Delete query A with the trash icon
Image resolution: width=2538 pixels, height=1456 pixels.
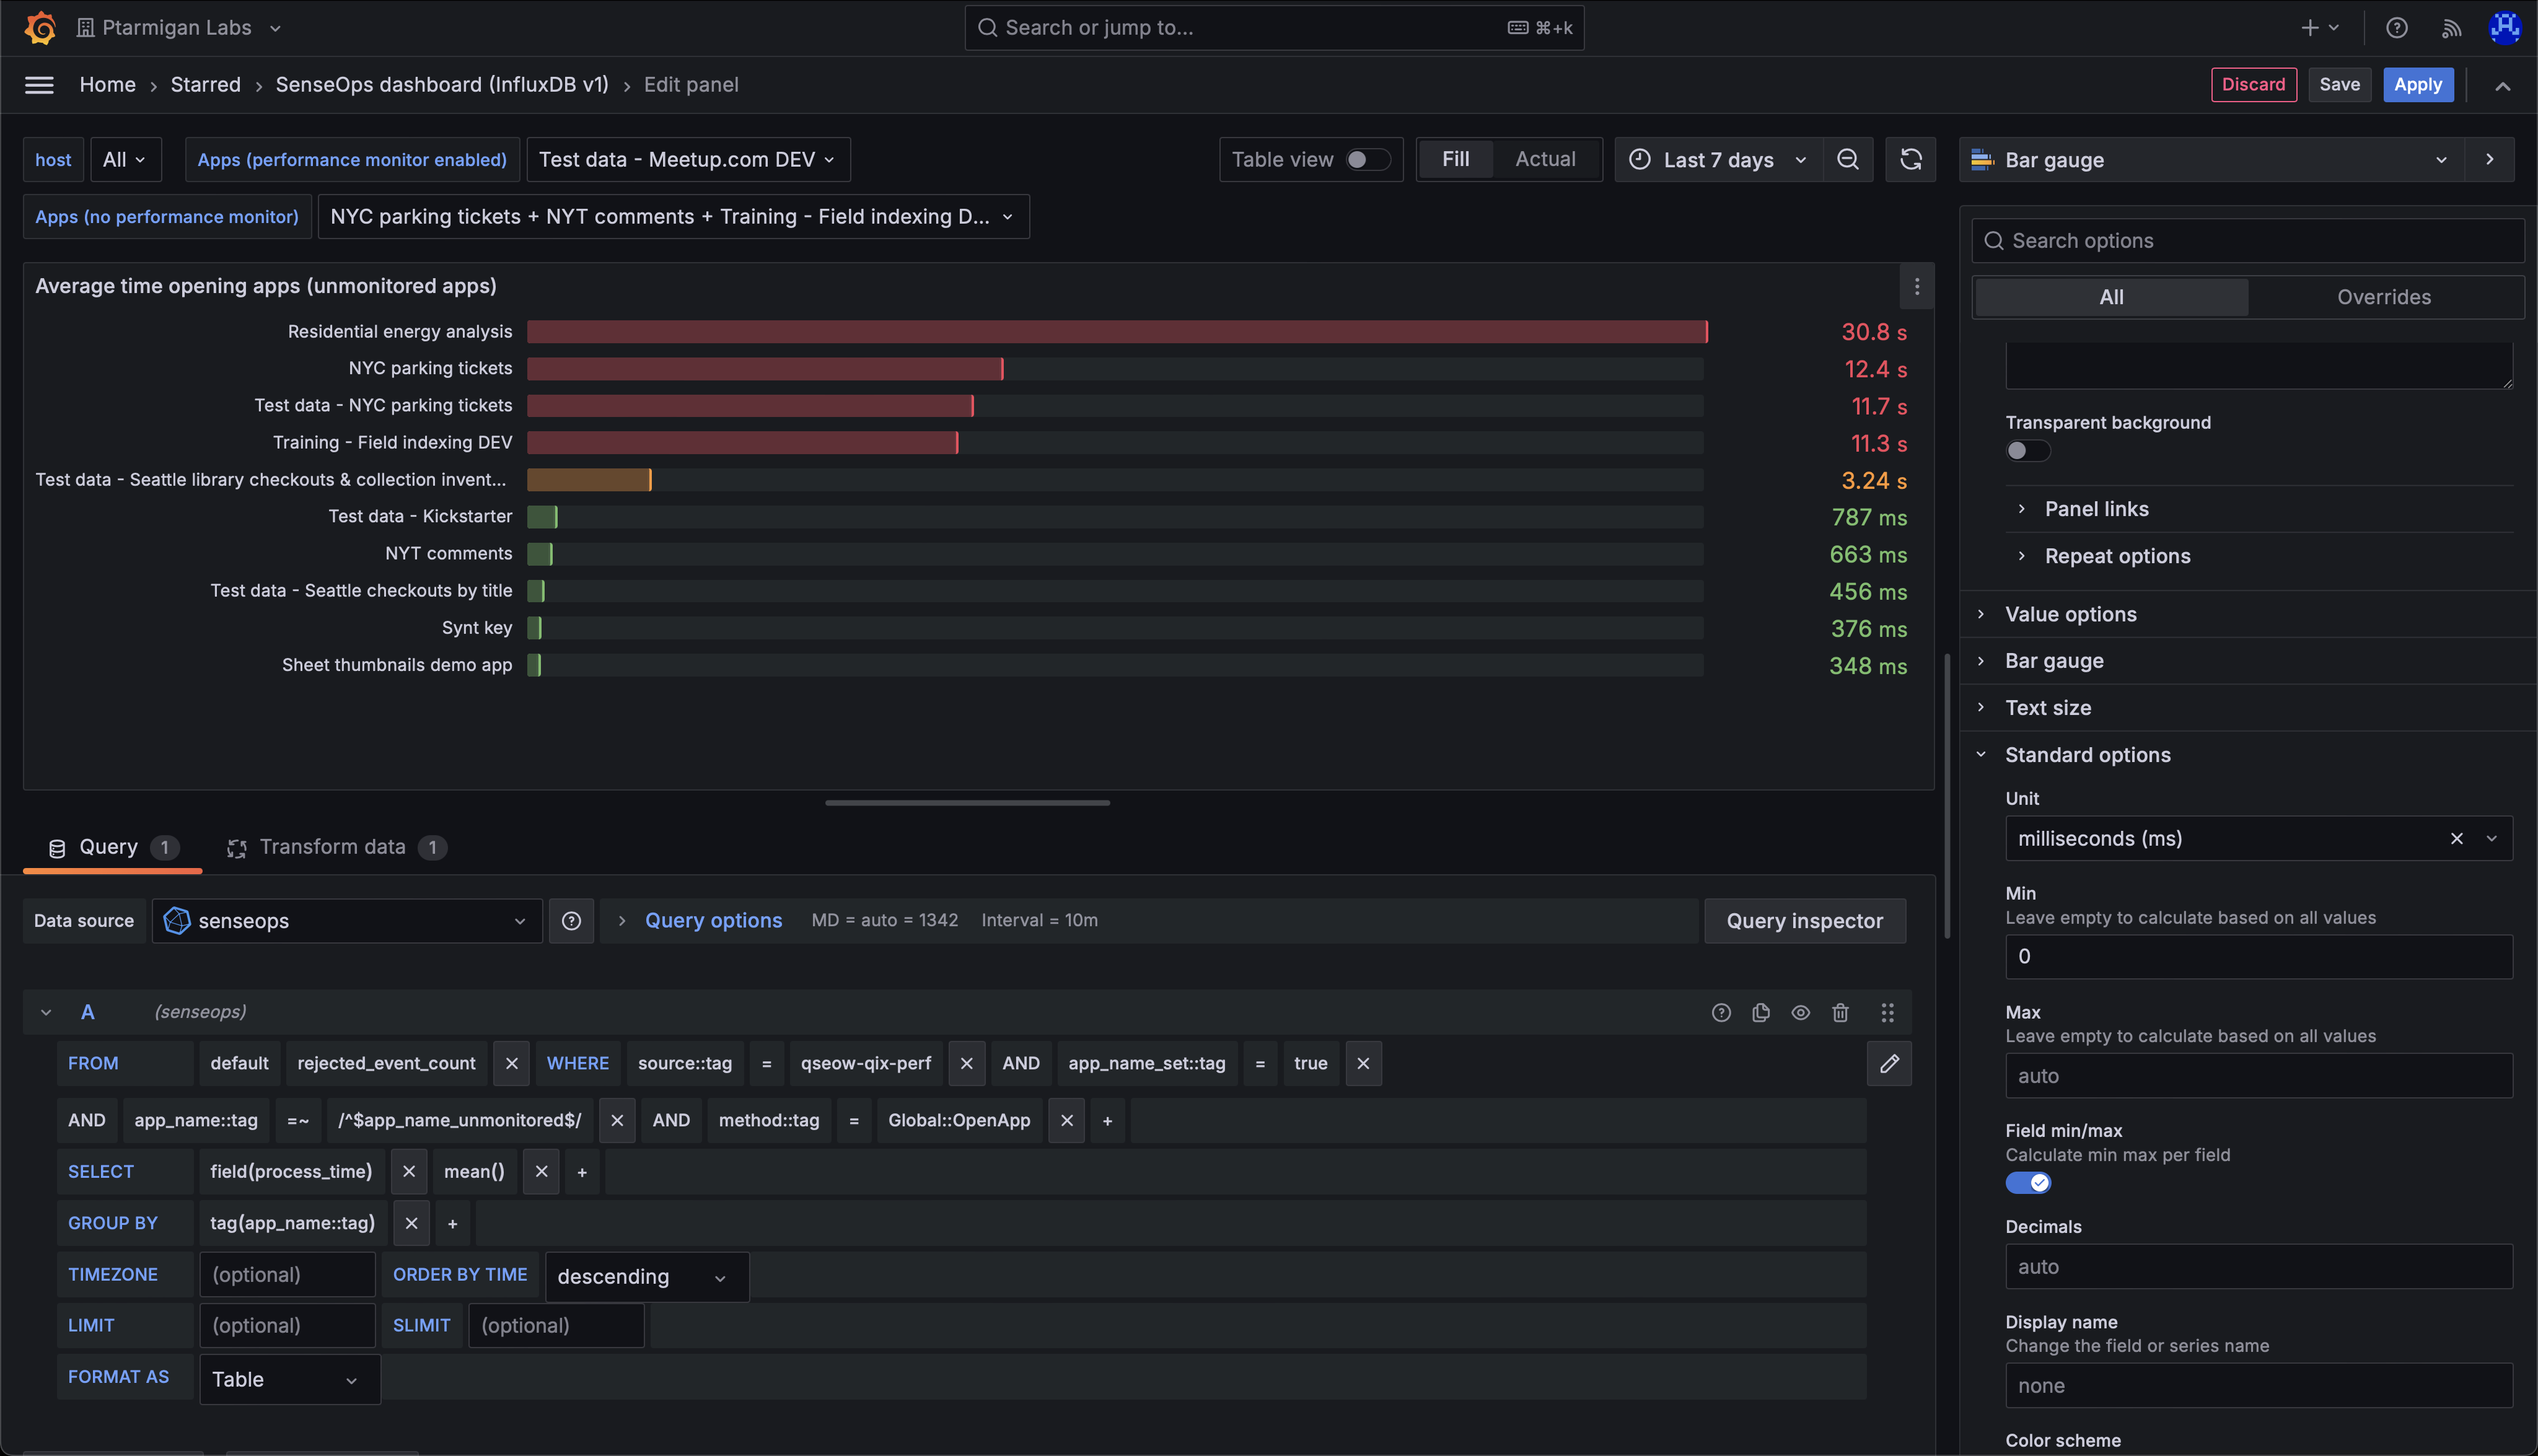(1841, 1012)
